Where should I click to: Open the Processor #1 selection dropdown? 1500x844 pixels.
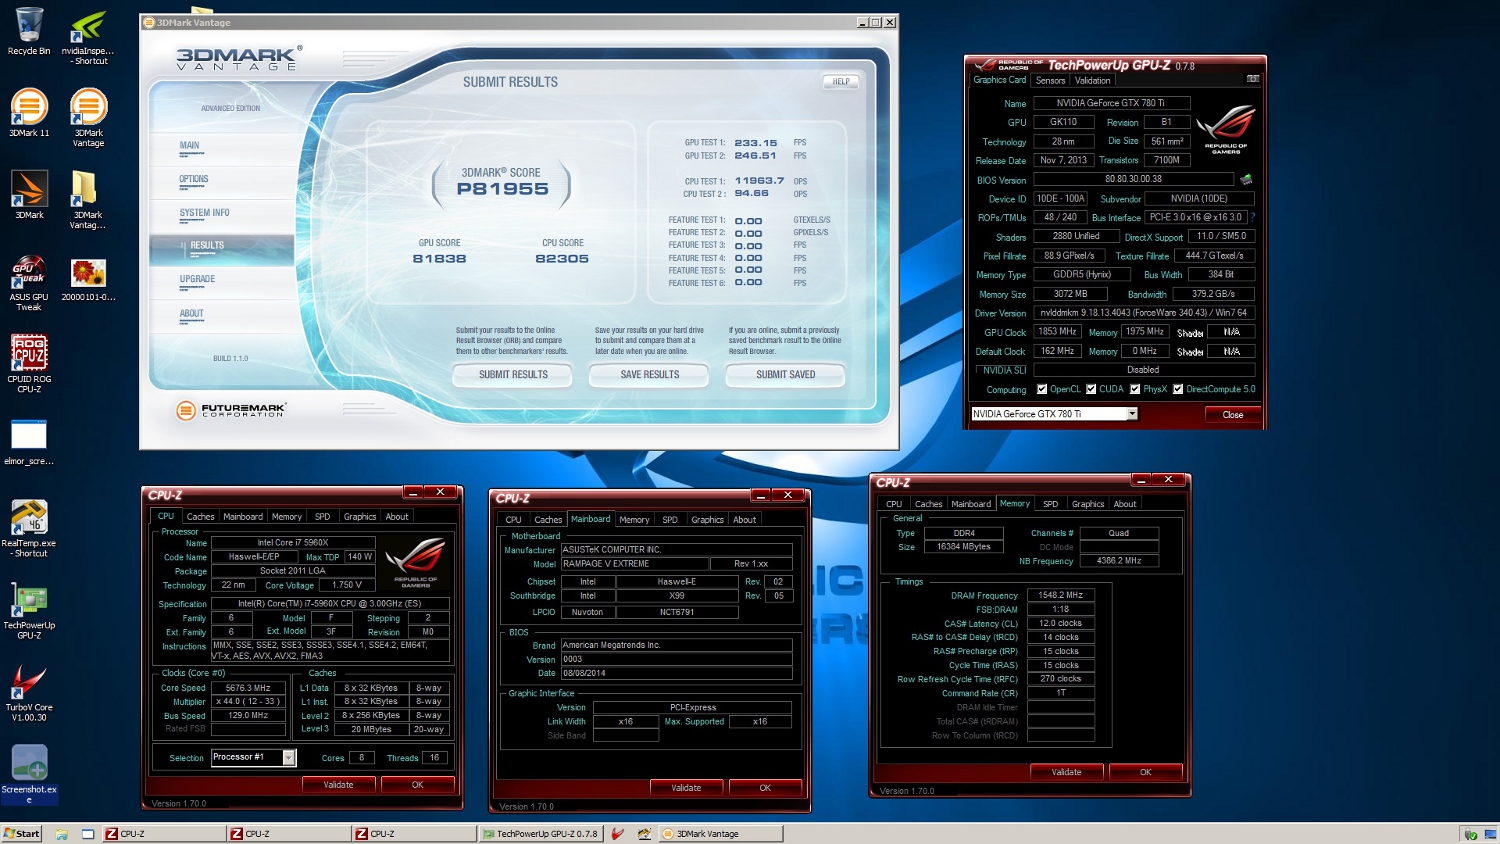click(288, 757)
